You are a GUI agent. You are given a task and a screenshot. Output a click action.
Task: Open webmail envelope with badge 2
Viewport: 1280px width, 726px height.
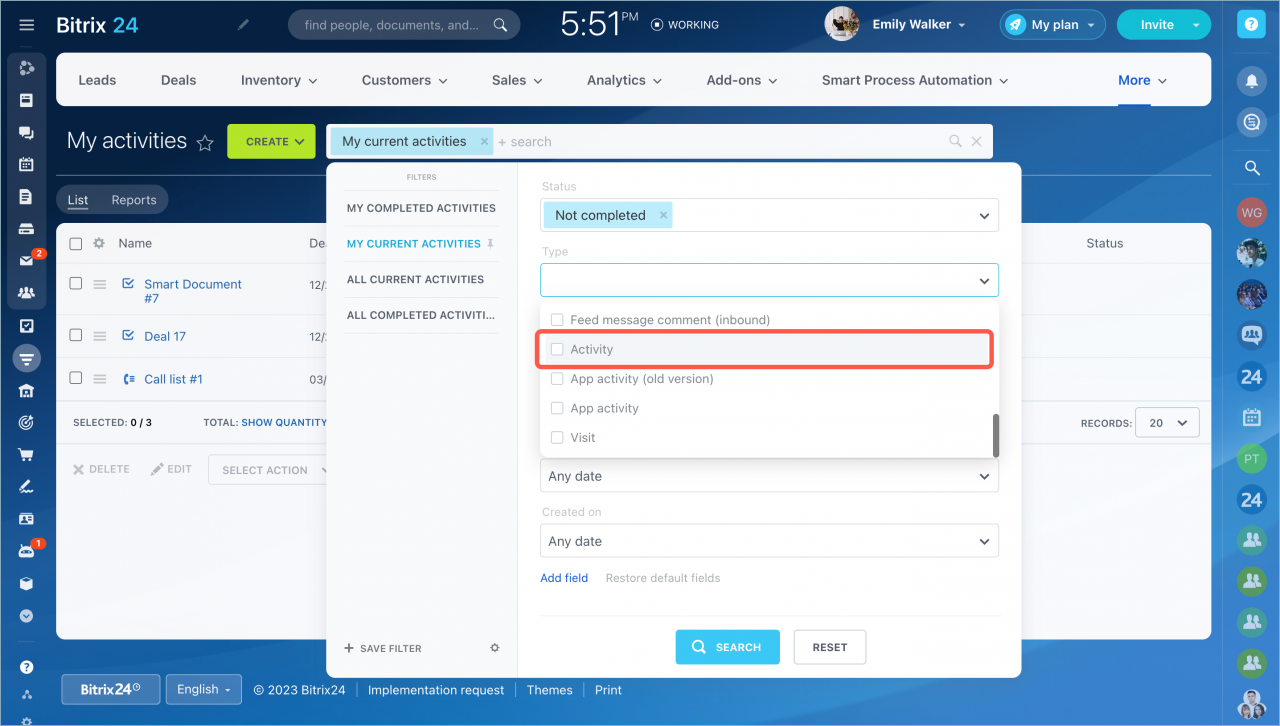click(x=27, y=261)
